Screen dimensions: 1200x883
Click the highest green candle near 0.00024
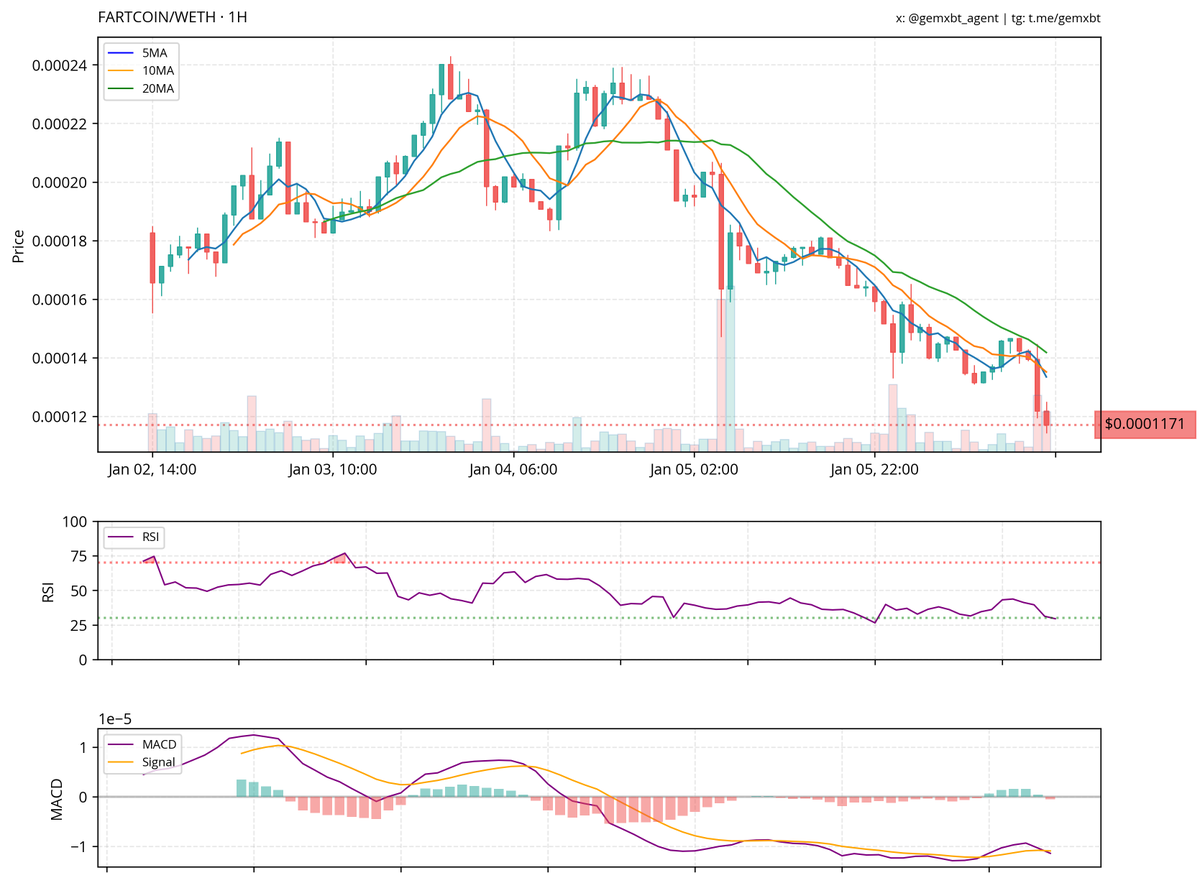(442, 80)
